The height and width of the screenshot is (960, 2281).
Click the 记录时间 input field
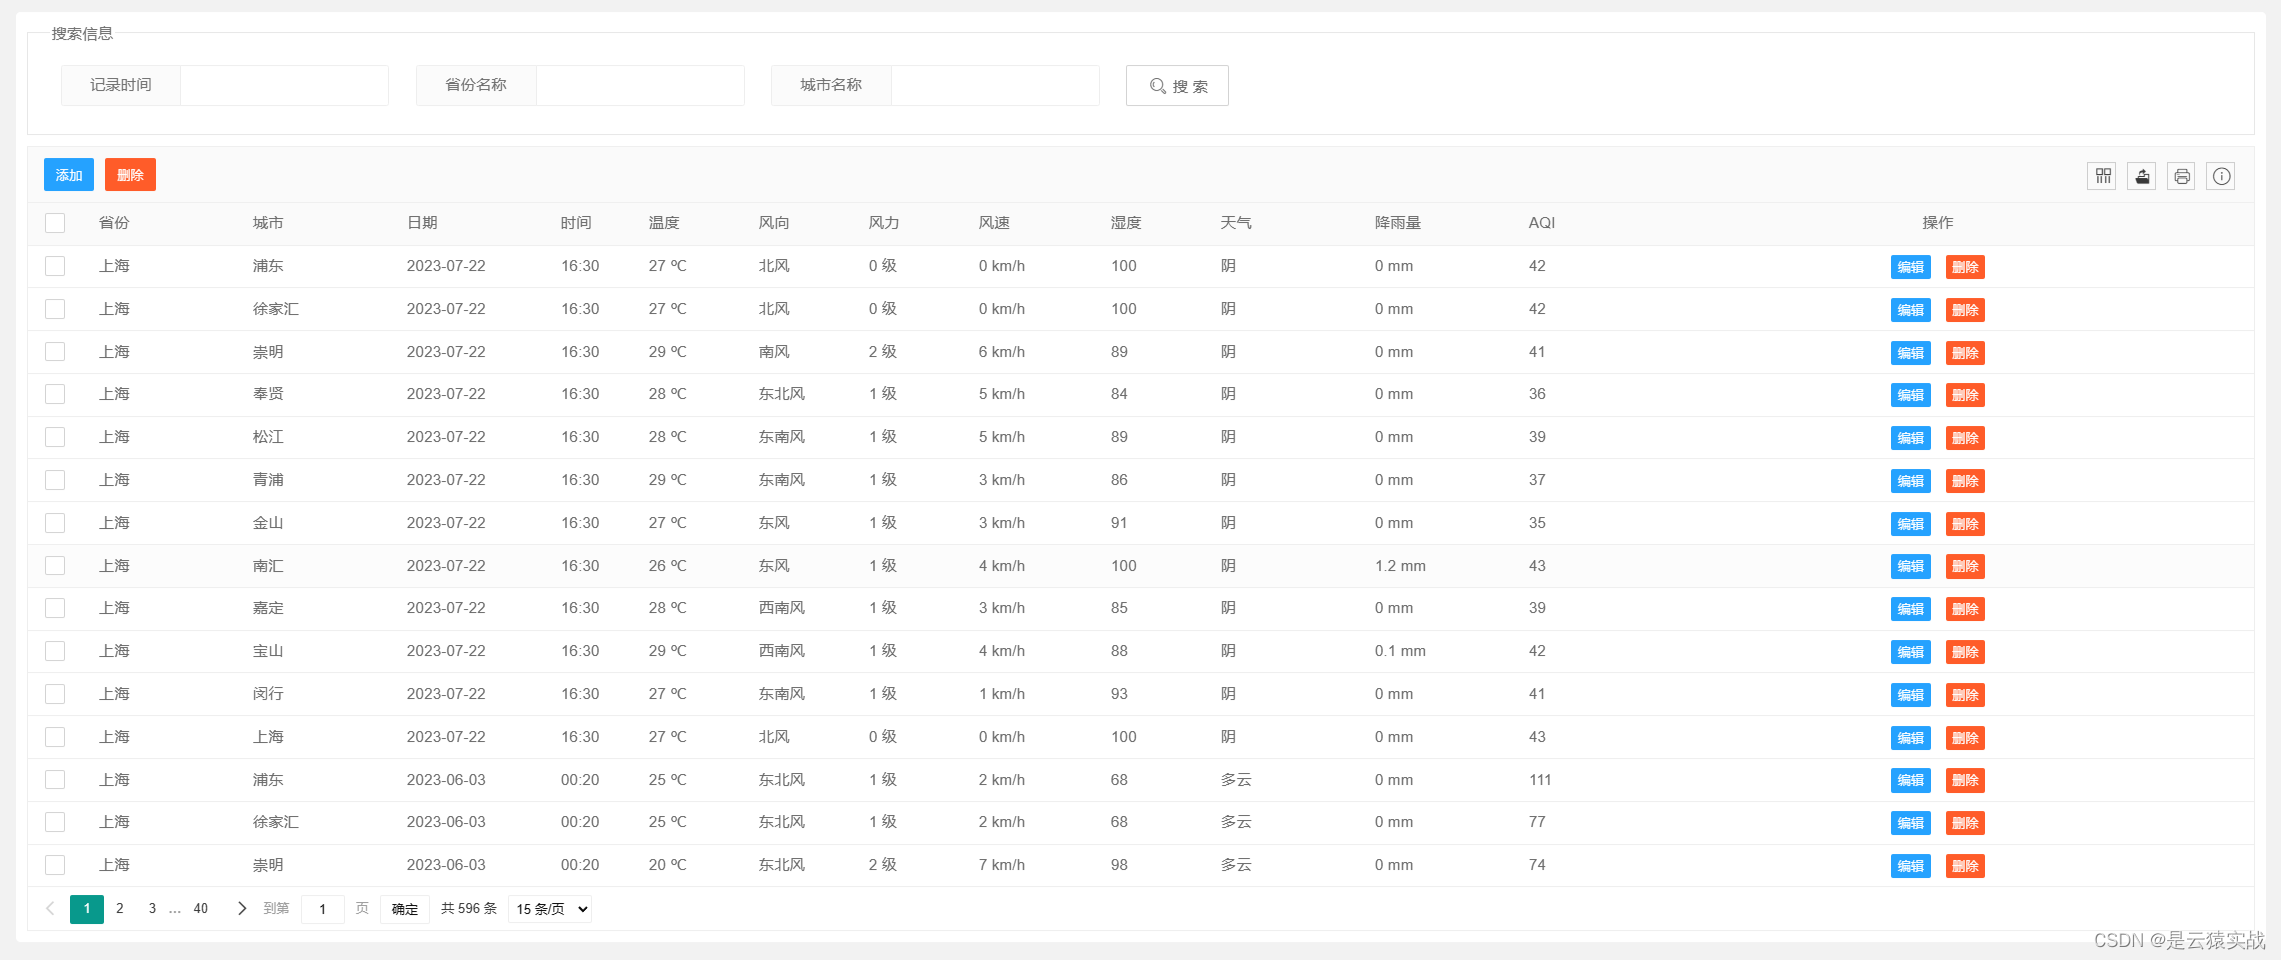click(x=284, y=86)
